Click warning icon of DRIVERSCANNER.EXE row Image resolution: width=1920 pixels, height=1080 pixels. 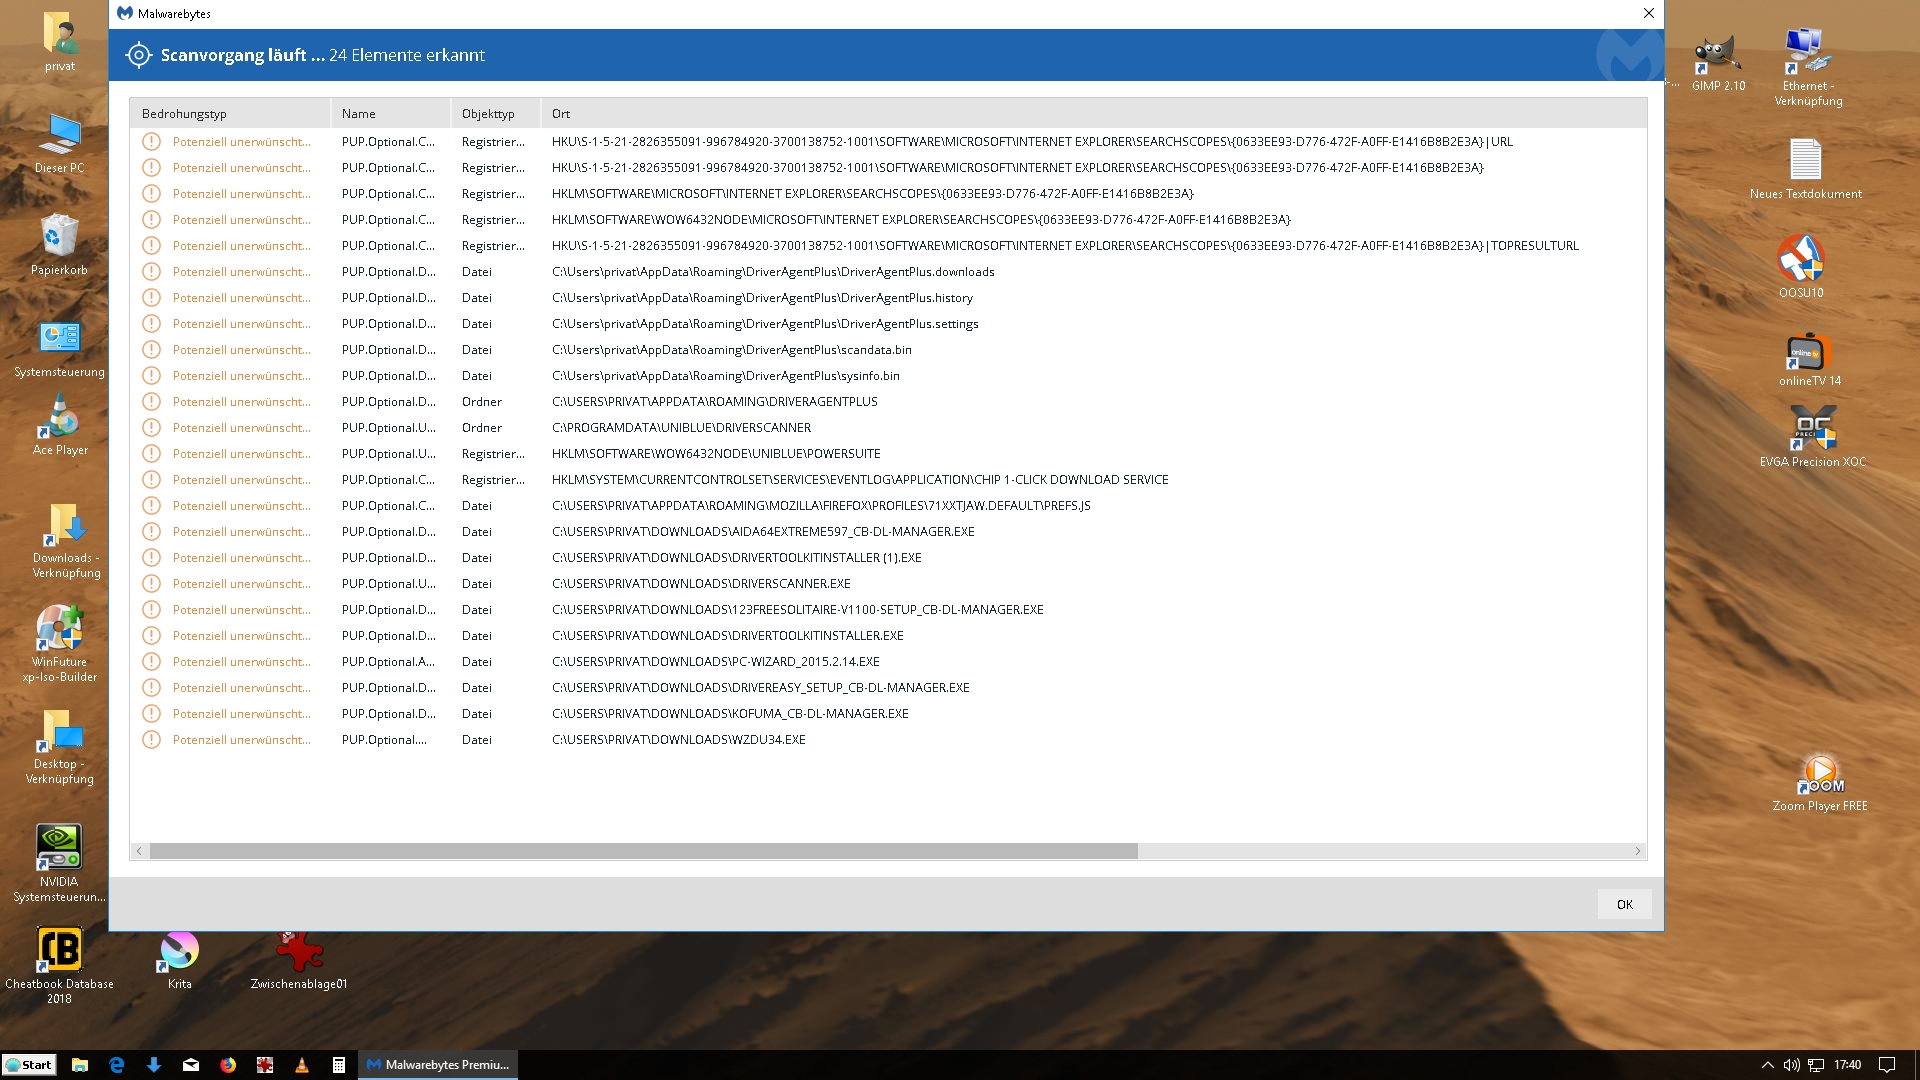(x=151, y=584)
